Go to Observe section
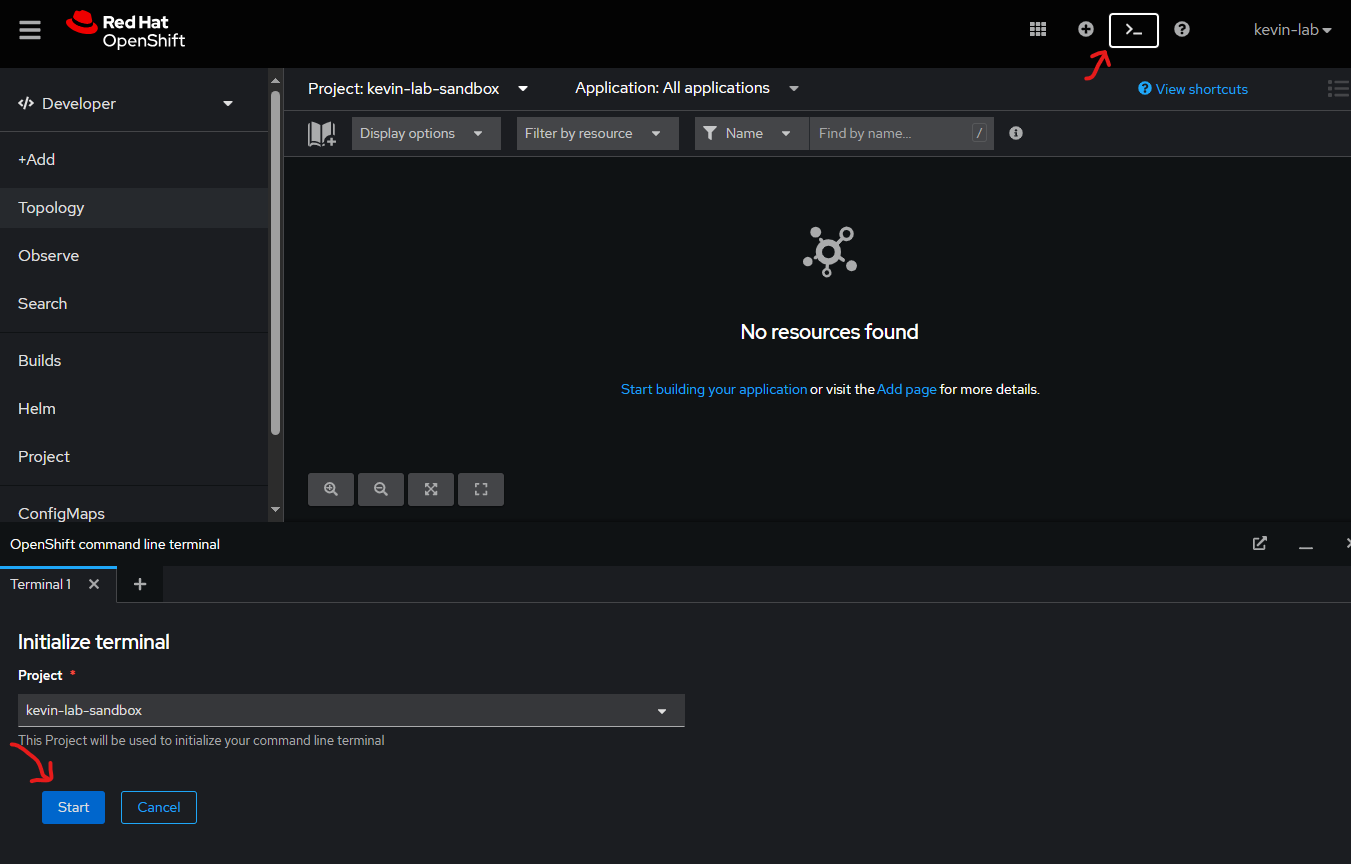Viewport: 1351px width, 864px height. coord(134,256)
